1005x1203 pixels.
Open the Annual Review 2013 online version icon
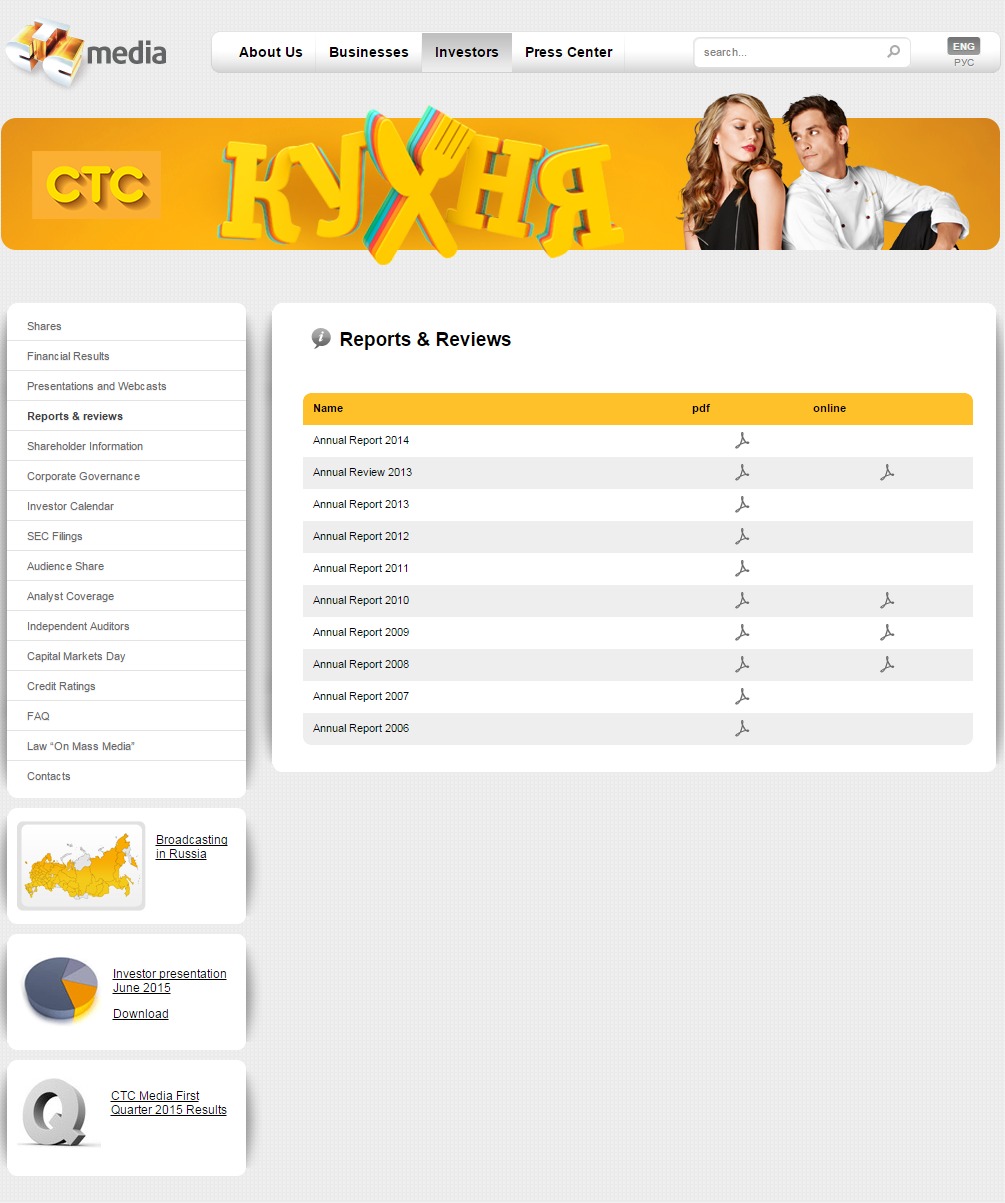pos(886,473)
